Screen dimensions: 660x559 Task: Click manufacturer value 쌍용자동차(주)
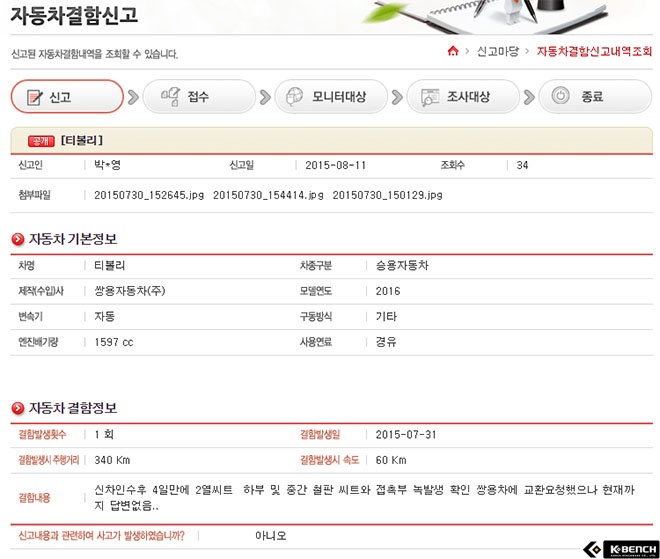click(x=130, y=291)
